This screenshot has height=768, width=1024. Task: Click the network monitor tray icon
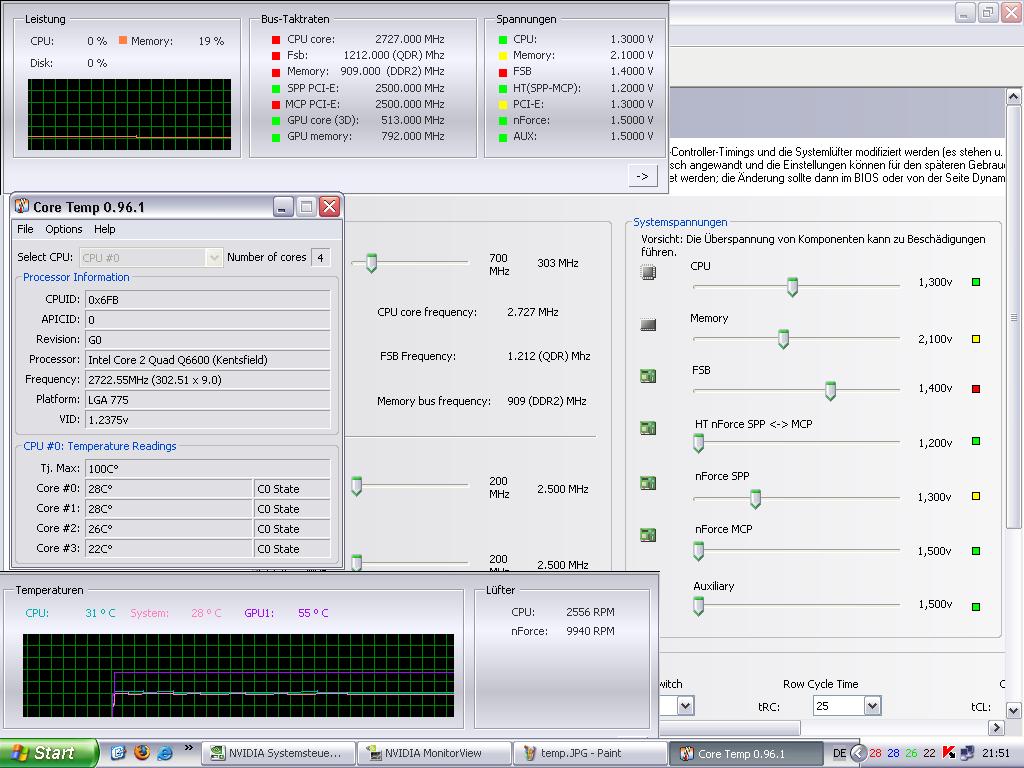coord(967,753)
